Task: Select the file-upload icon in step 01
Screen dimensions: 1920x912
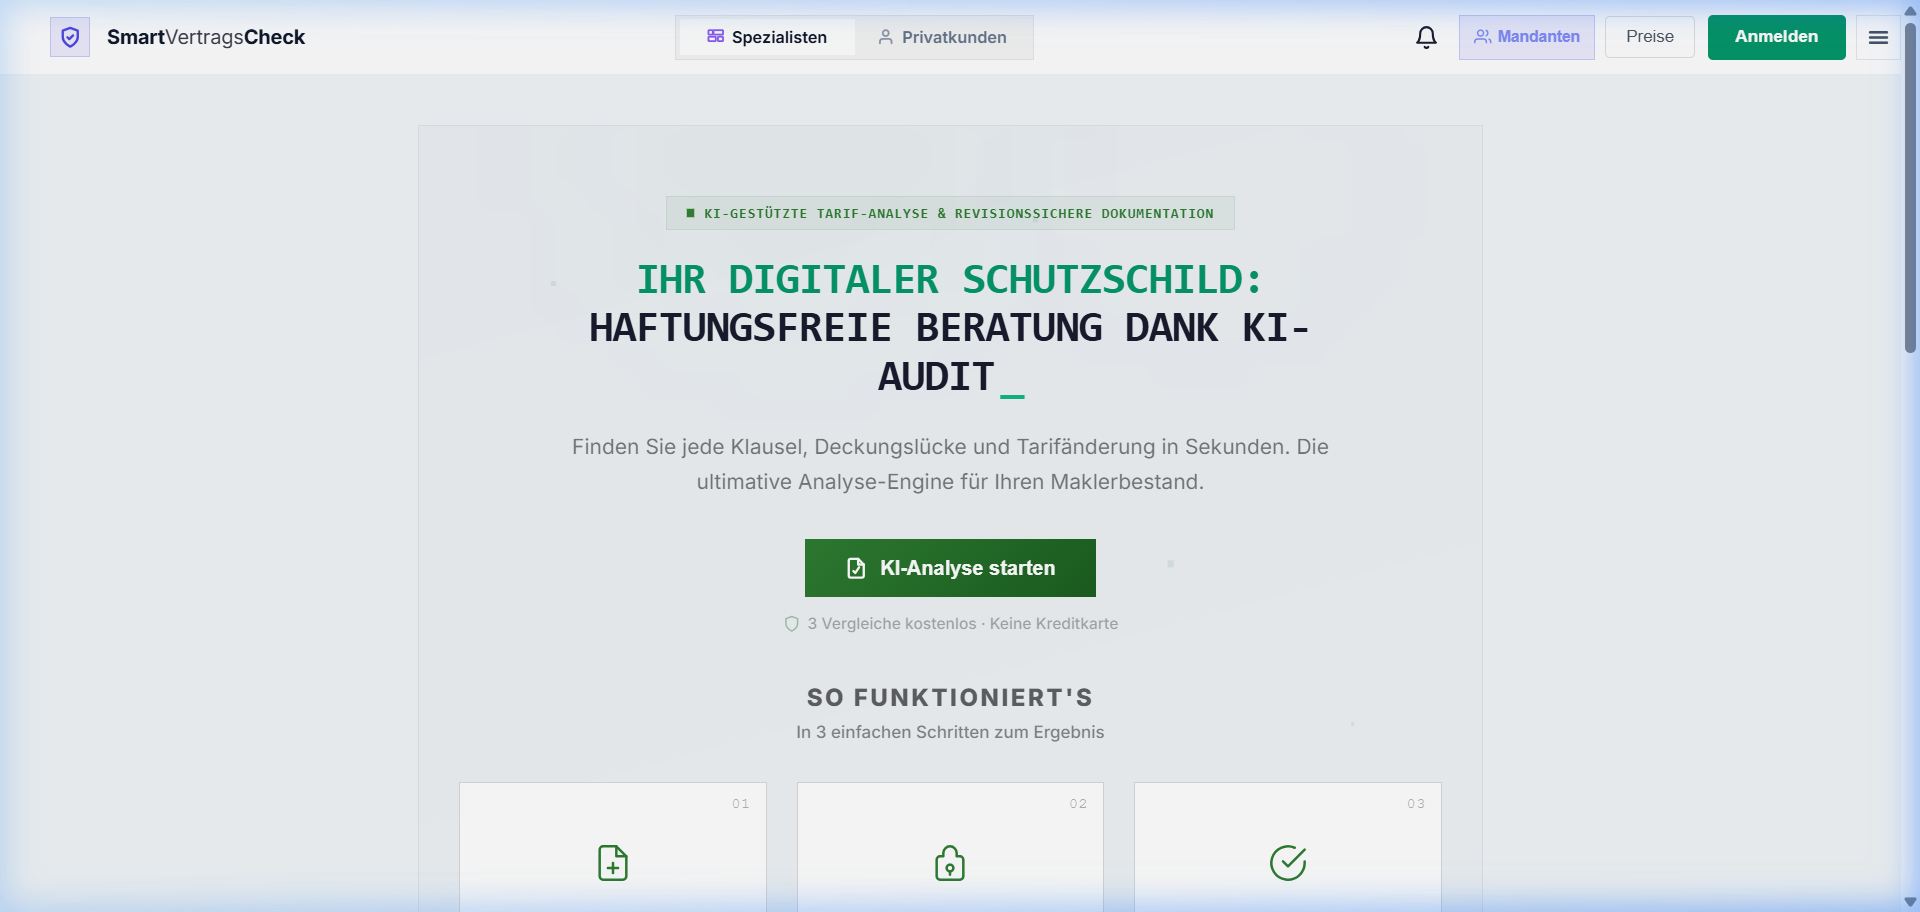Action: tap(612, 863)
